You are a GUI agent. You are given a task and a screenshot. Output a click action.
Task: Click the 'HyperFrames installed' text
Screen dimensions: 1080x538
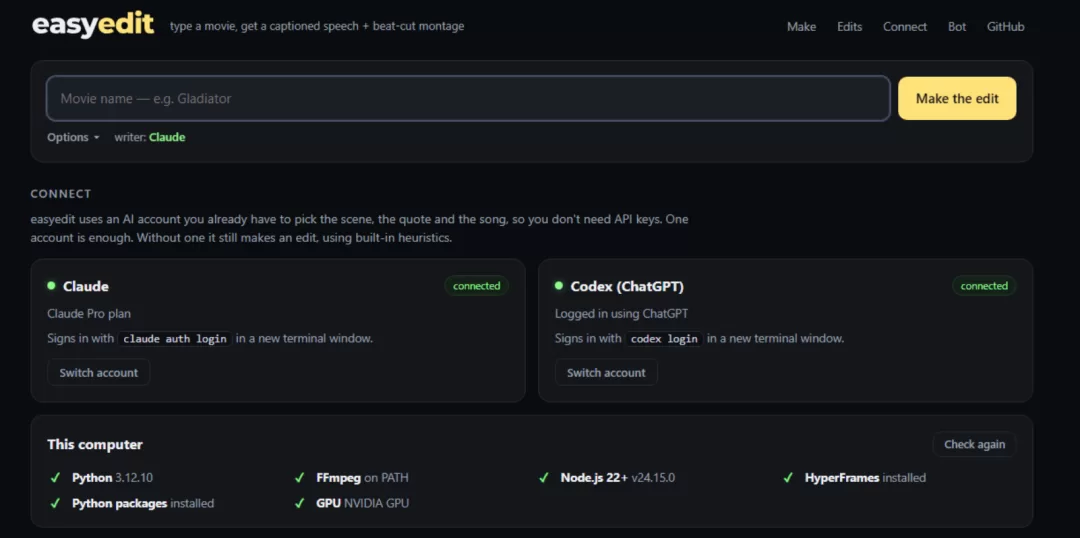pyautogui.click(x=865, y=478)
